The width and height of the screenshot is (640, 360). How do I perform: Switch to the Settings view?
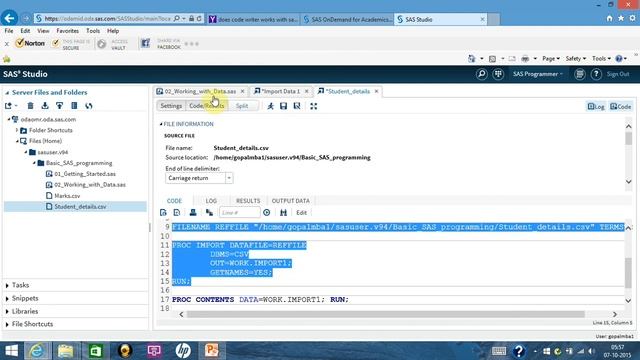point(171,106)
